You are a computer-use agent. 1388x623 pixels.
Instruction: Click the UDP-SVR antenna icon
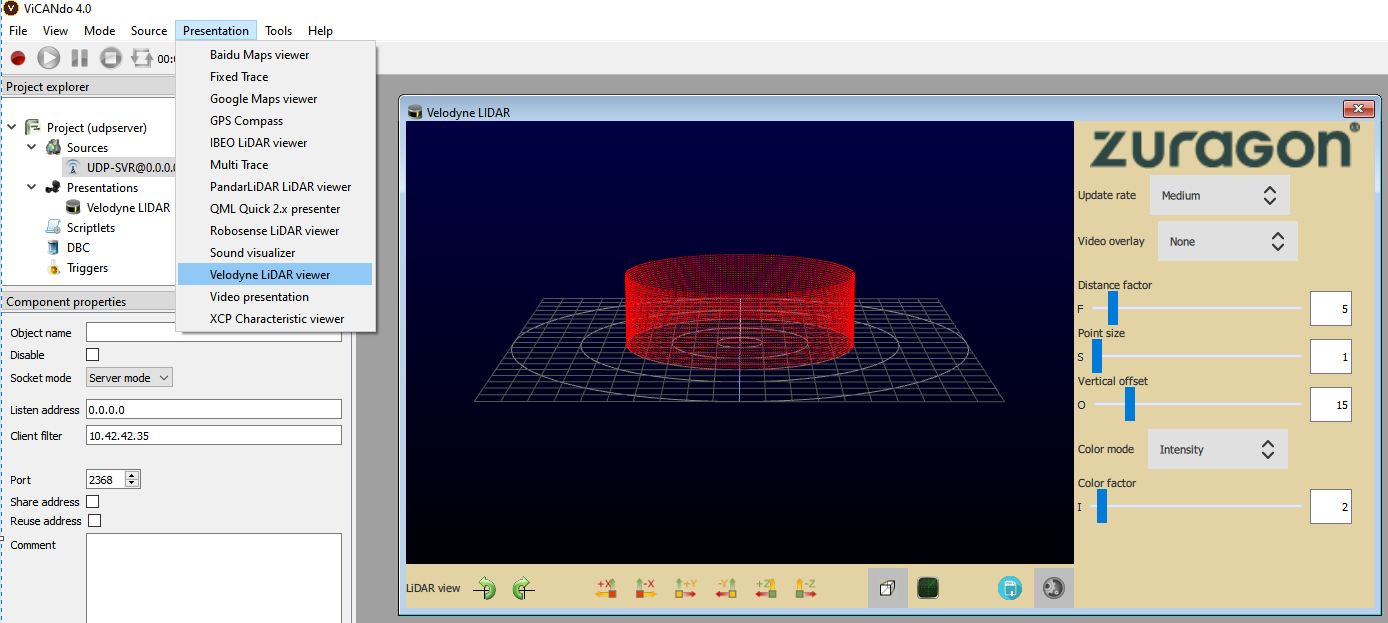[73, 167]
